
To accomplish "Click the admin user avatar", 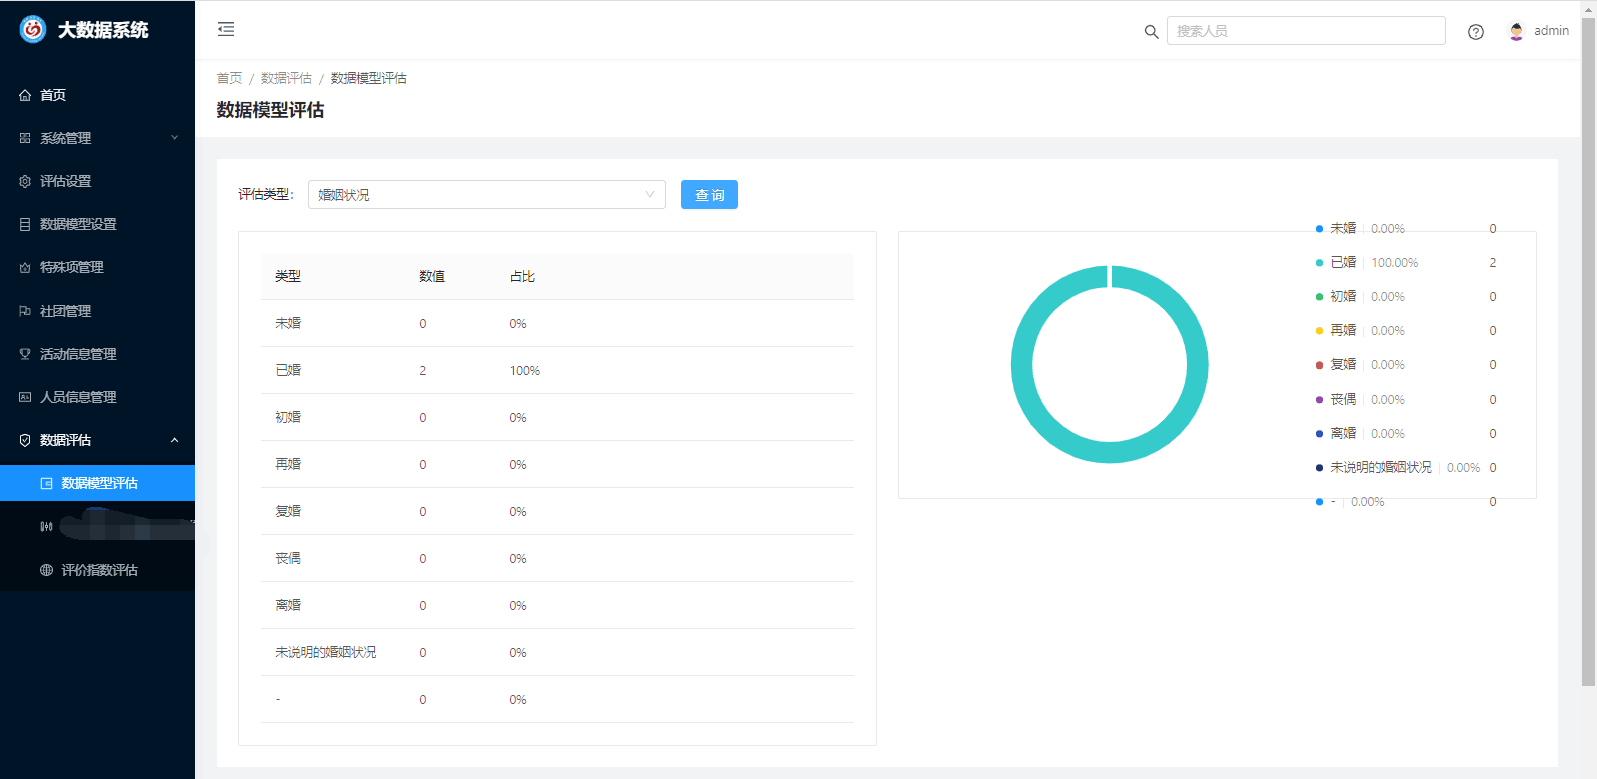I will point(1516,31).
